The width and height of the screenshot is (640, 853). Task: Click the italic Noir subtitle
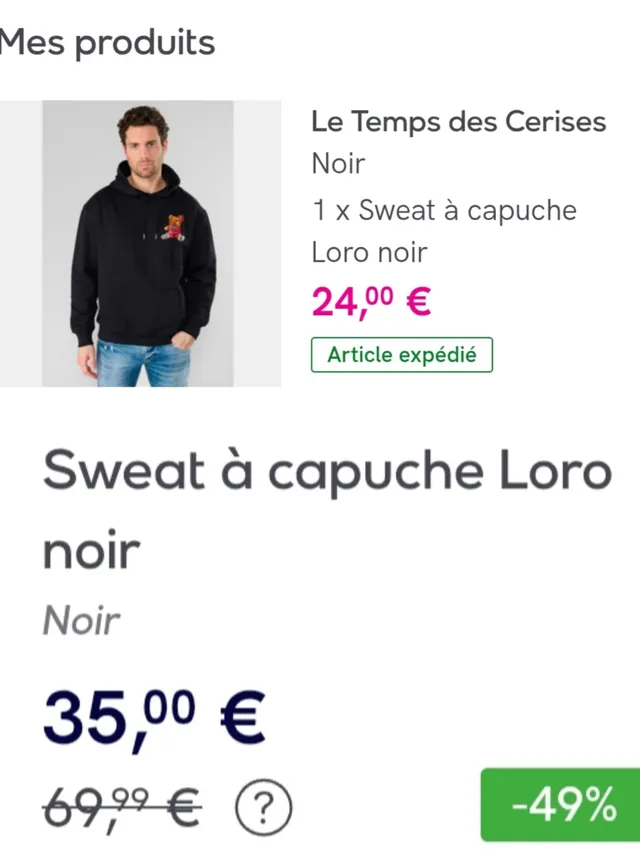pyautogui.click(x=81, y=622)
